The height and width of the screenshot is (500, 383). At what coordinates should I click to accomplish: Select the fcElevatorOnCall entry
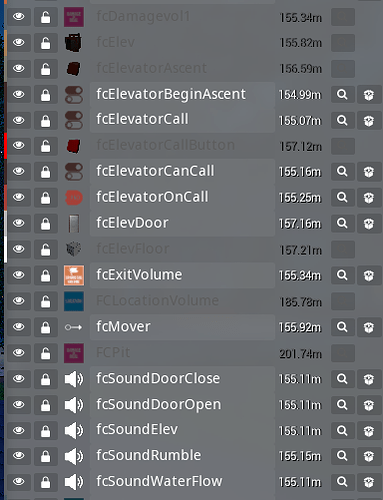click(182, 197)
